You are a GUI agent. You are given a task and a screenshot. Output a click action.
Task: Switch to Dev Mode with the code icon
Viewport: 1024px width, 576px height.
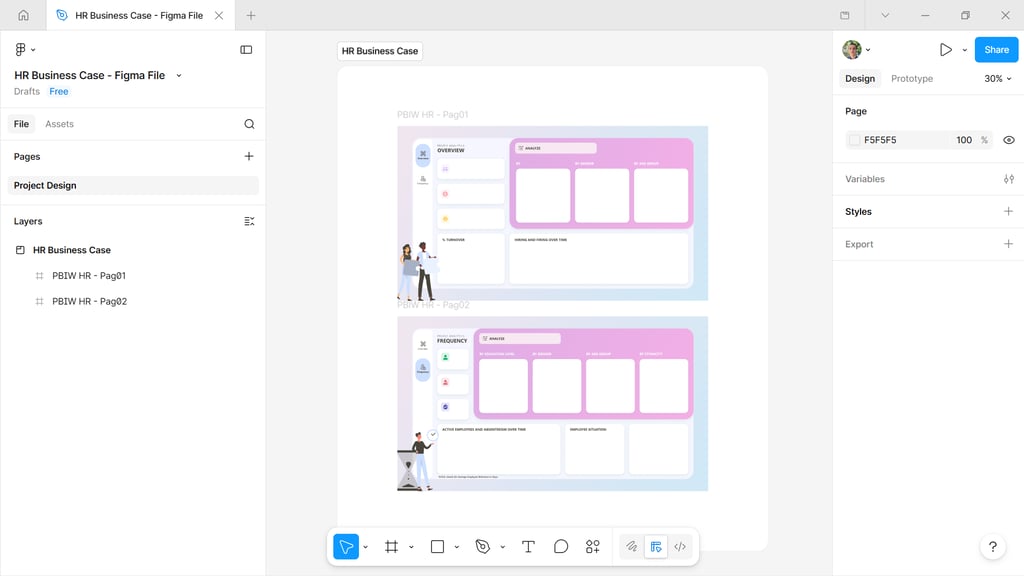(680, 546)
